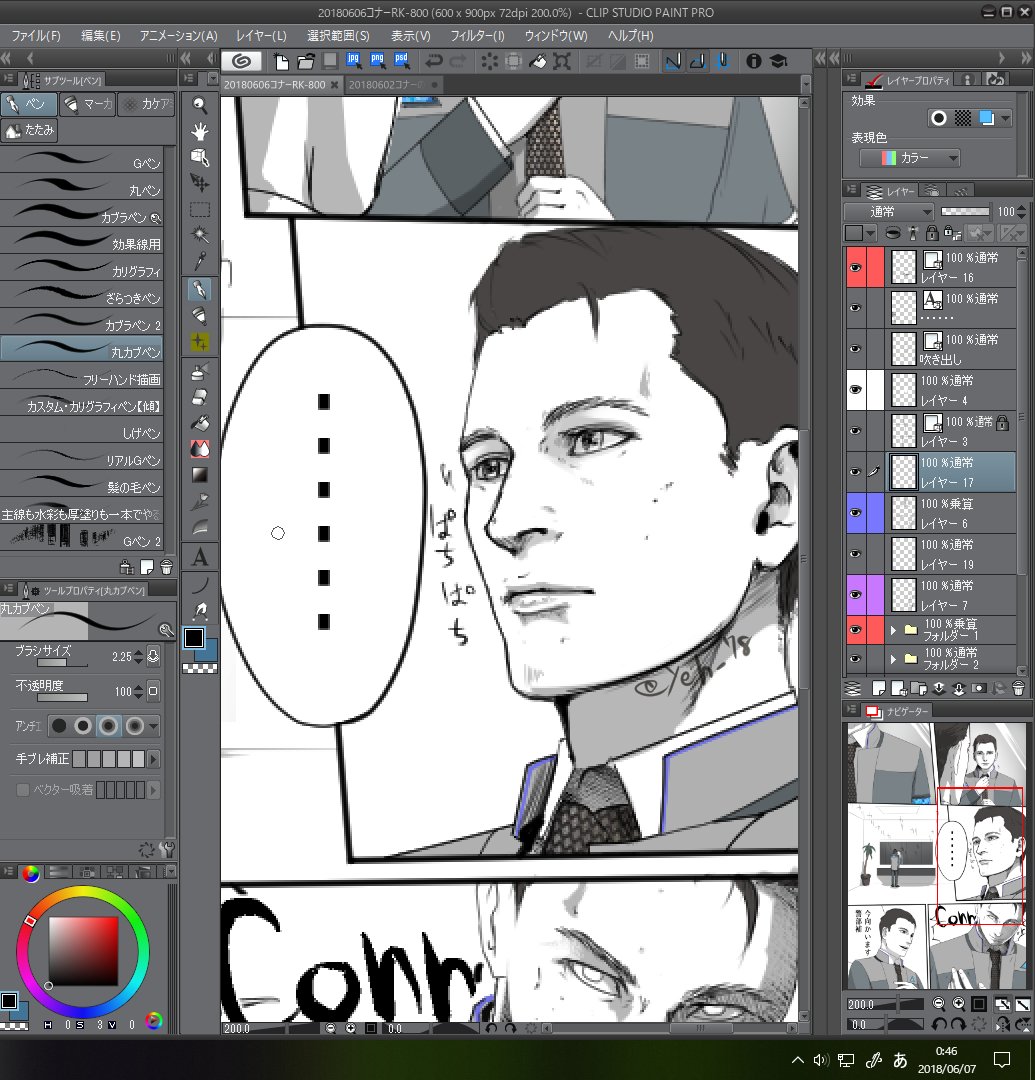This screenshot has height=1080, width=1035.
Task: Open the anti-aliasing options dropdown arrow
Action: click(x=154, y=725)
